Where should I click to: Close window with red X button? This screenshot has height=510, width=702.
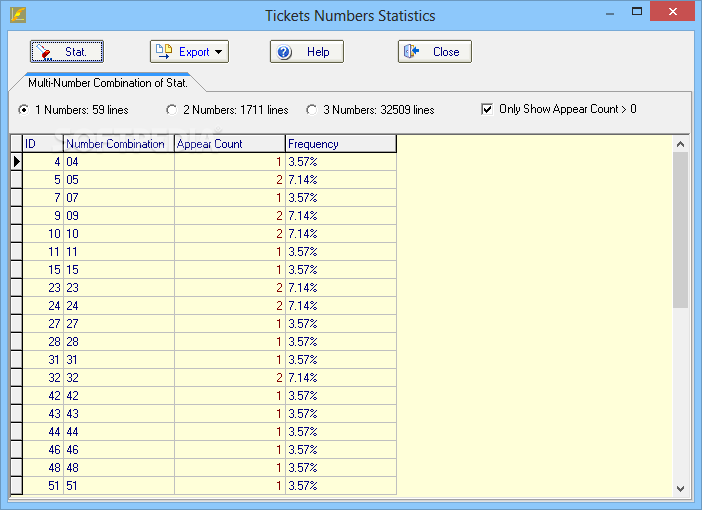click(x=672, y=11)
